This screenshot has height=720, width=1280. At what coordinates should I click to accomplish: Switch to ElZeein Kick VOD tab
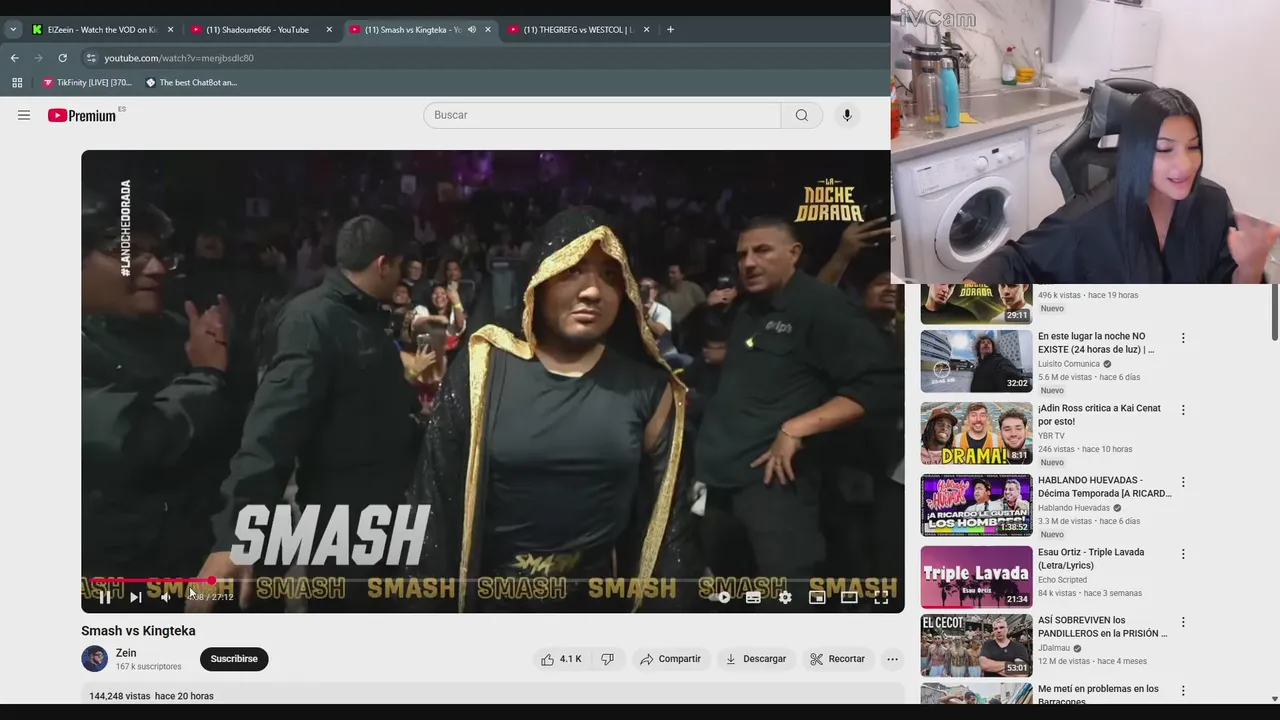pyautogui.click(x=100, y=30)
